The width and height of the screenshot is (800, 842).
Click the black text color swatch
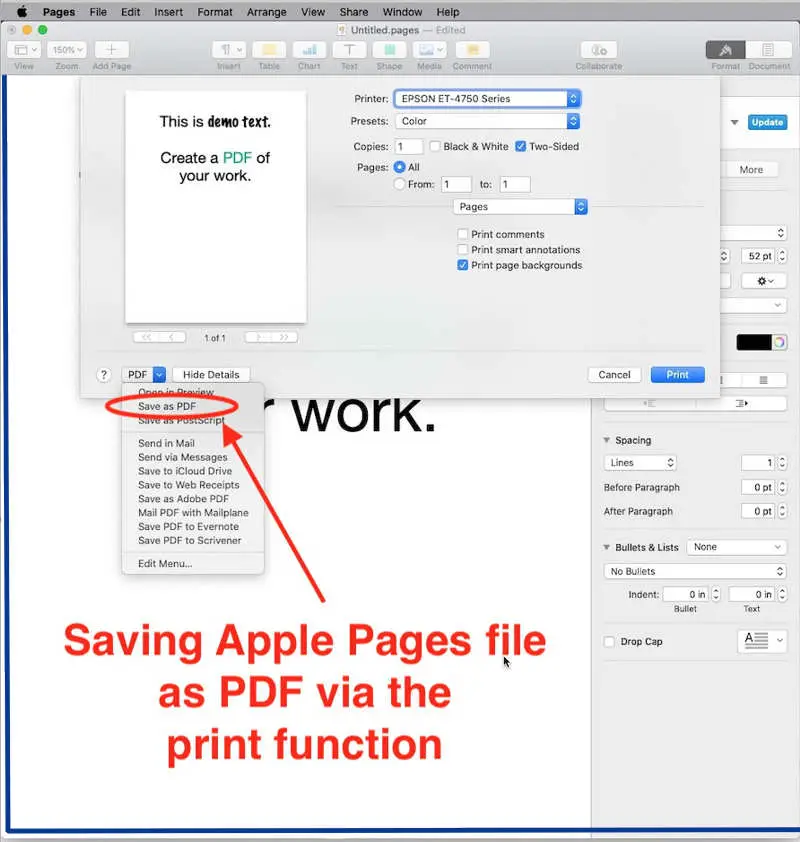[x=754, y=342]
